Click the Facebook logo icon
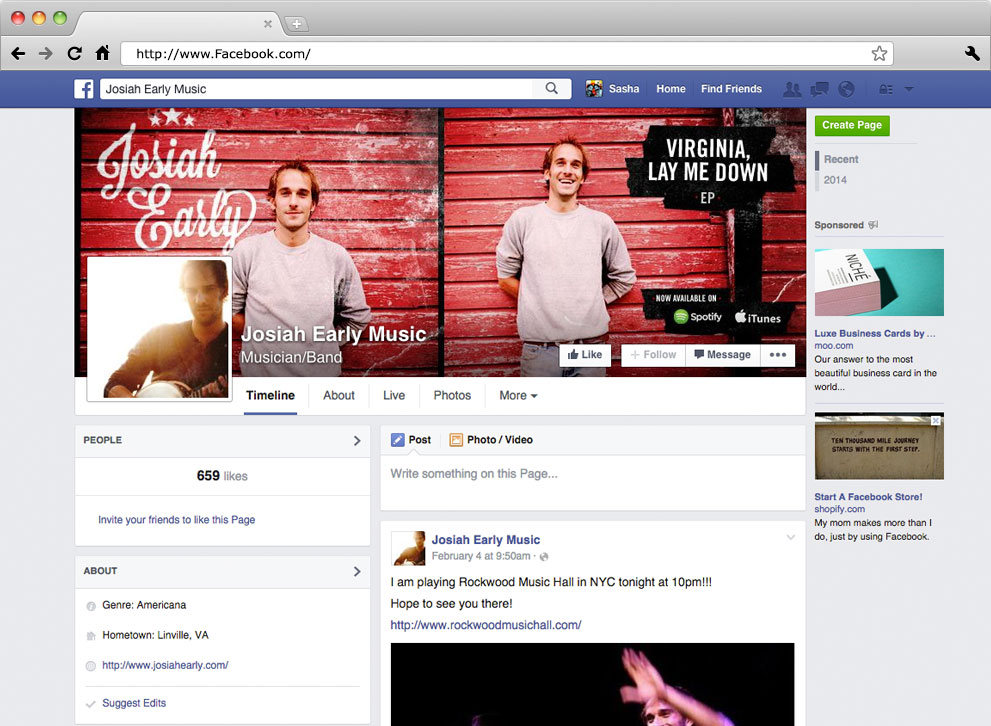 [x=84, y=89]
